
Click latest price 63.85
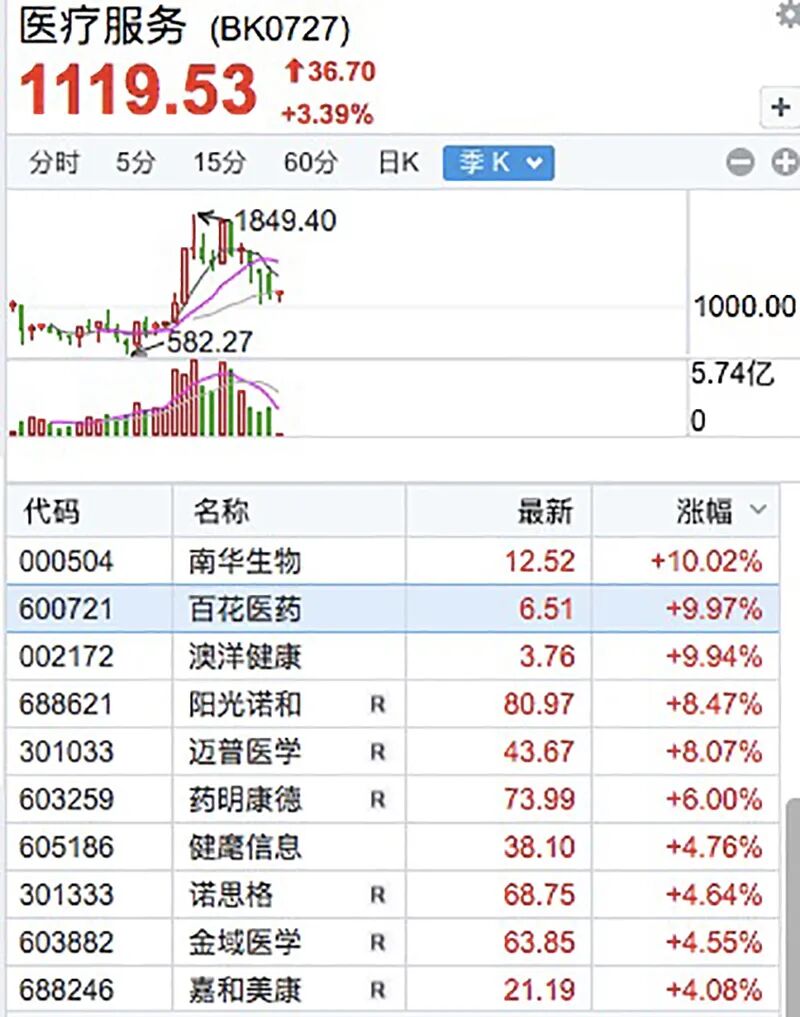539,942
